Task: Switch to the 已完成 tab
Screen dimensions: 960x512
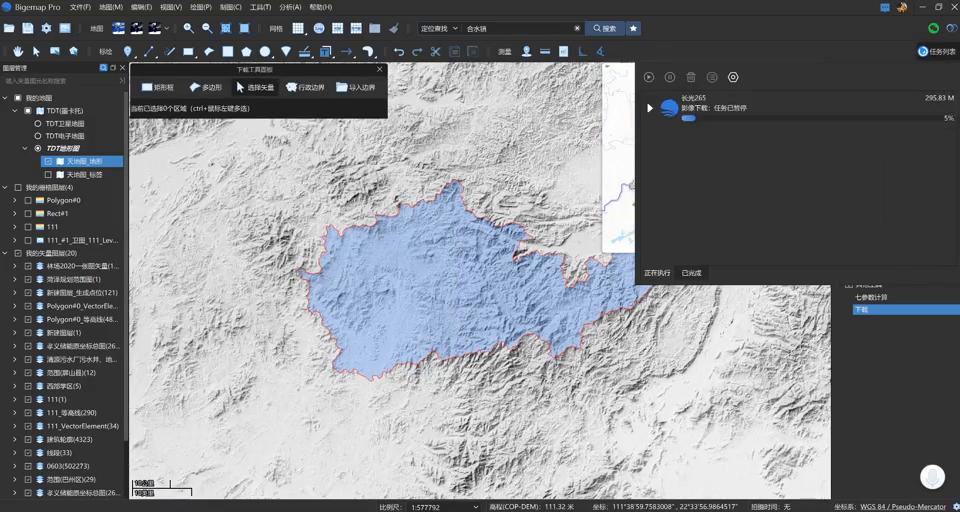Action: pos(691,273)
